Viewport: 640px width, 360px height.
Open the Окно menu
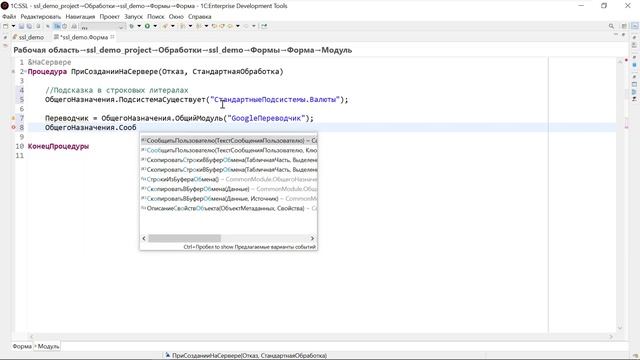(x=176, y=17)
